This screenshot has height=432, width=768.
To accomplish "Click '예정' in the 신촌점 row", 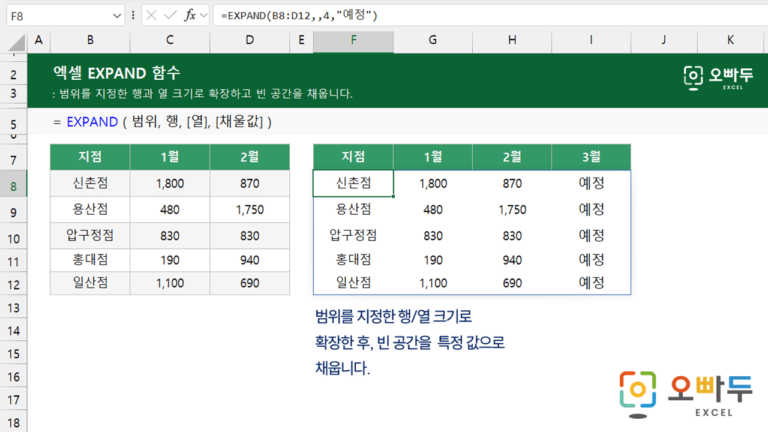I will [x=591, y=183].
